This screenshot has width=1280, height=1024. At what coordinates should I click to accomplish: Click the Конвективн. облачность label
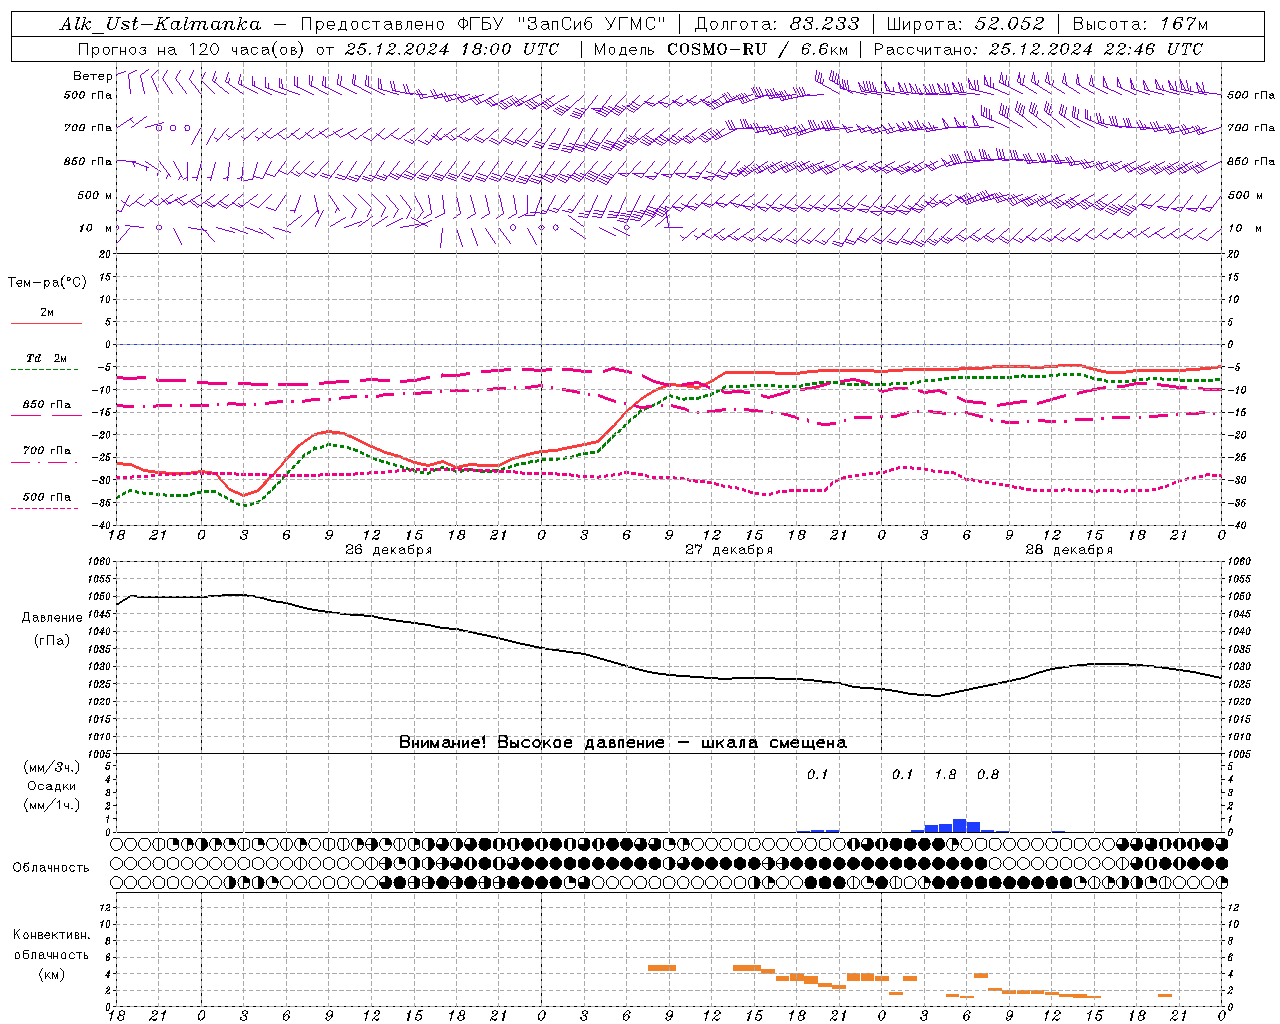tap(51, 944)
